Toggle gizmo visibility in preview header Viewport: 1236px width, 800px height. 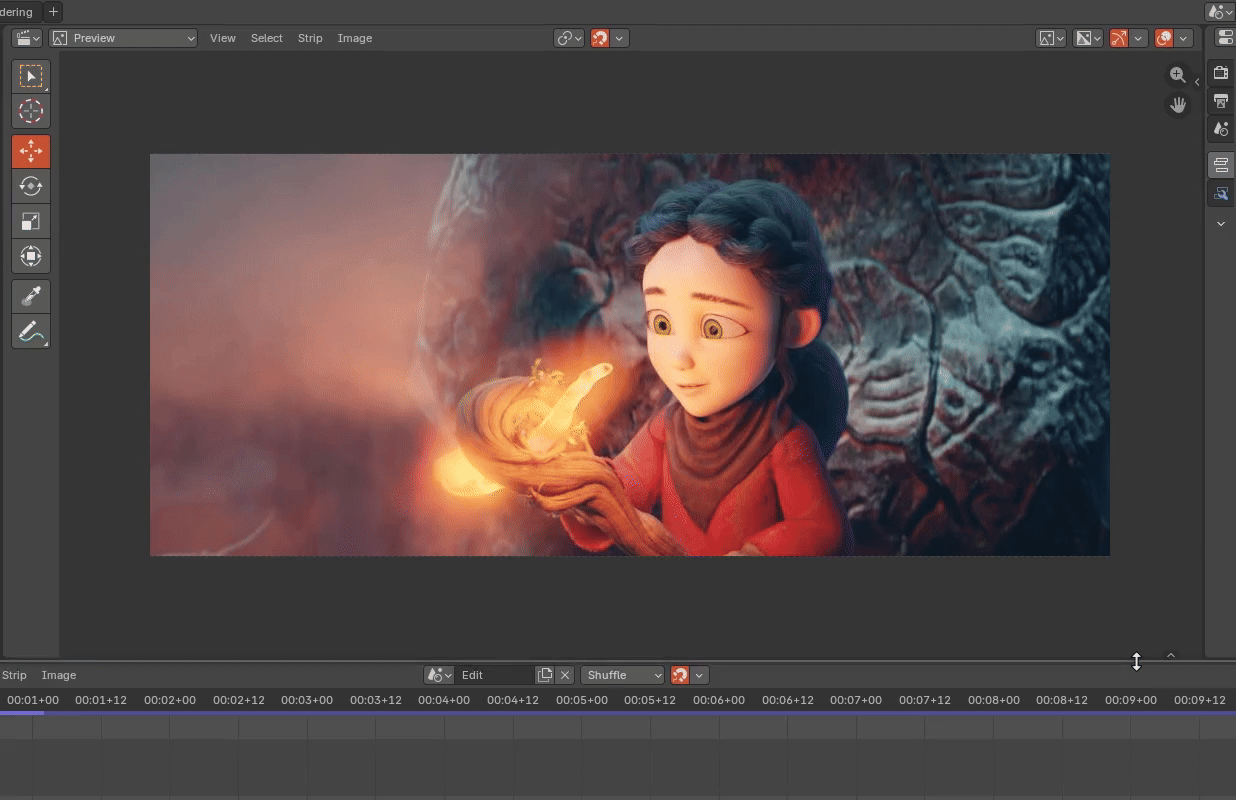pos(1119,38)
